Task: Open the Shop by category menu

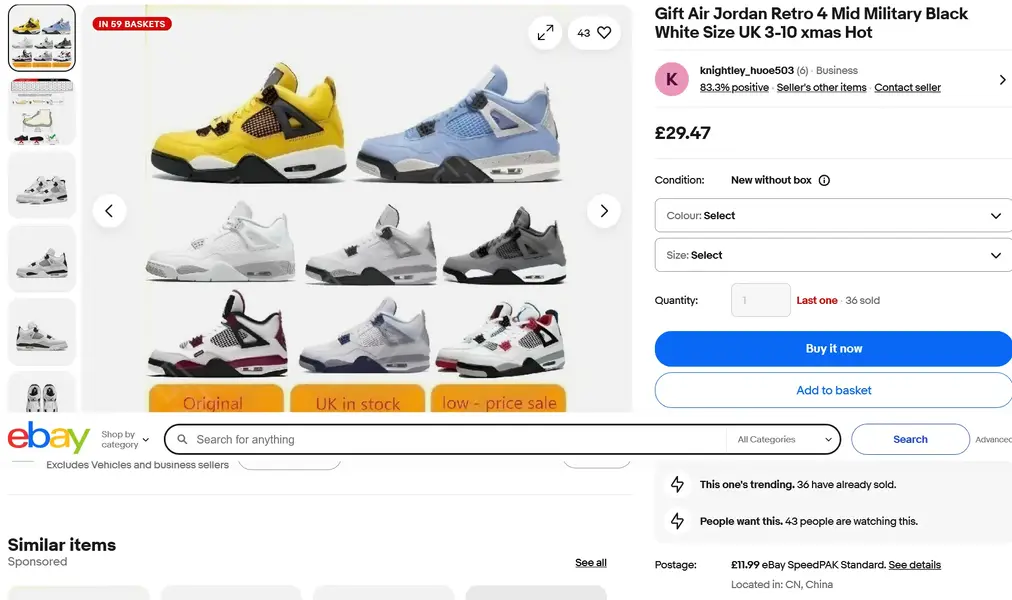Action: 125,439
